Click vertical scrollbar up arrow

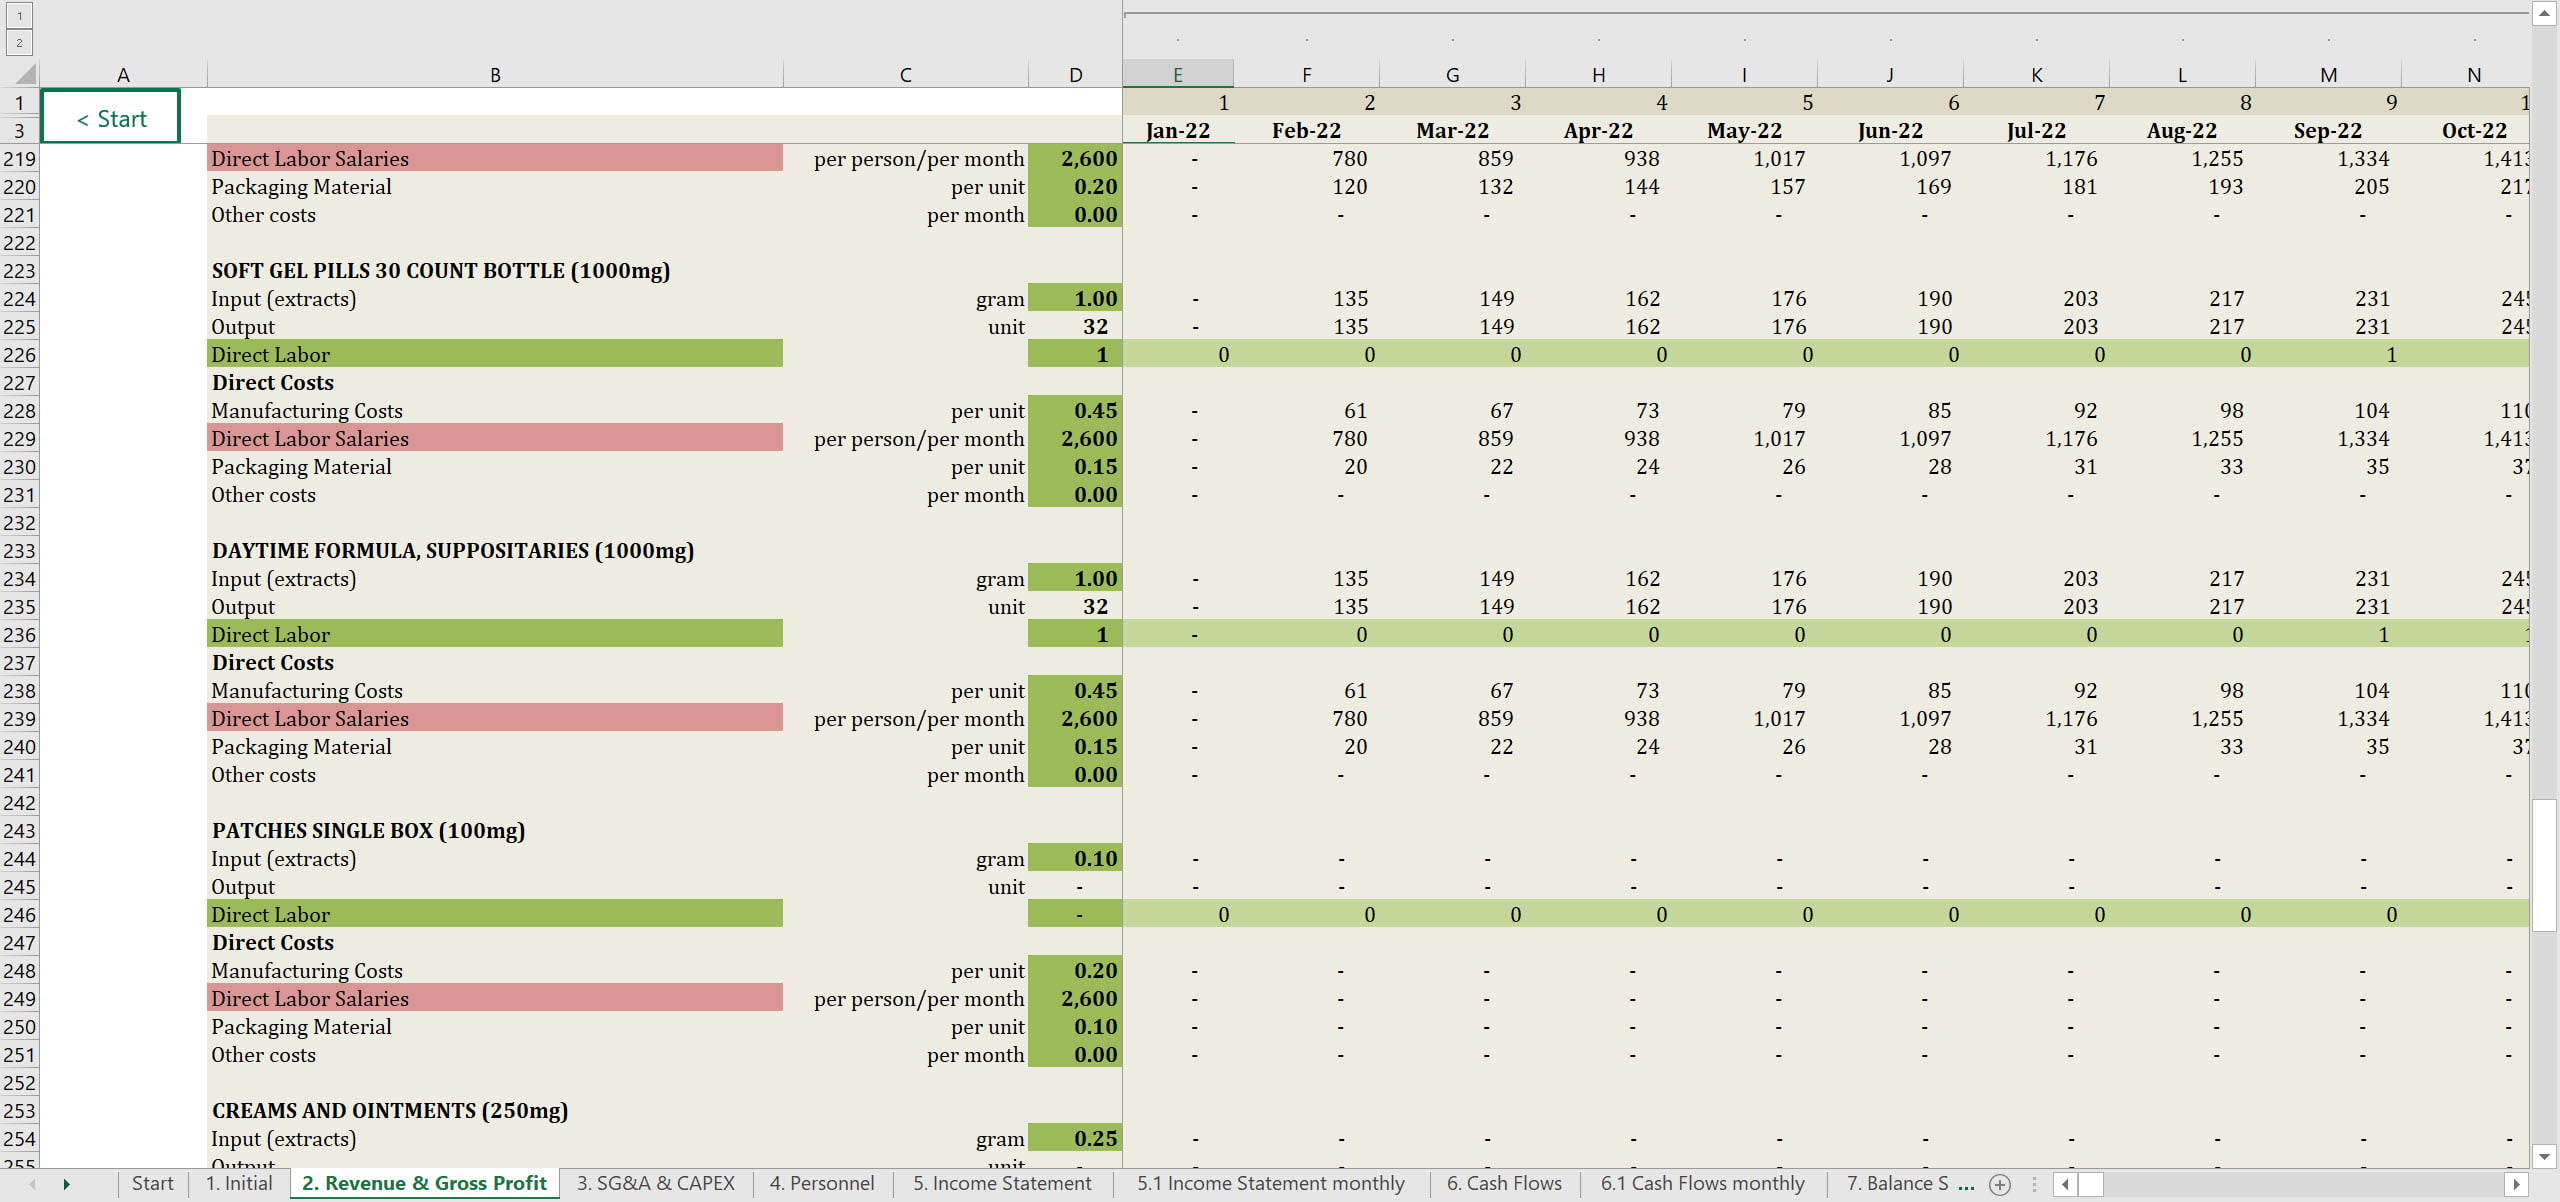[2544, 13]
